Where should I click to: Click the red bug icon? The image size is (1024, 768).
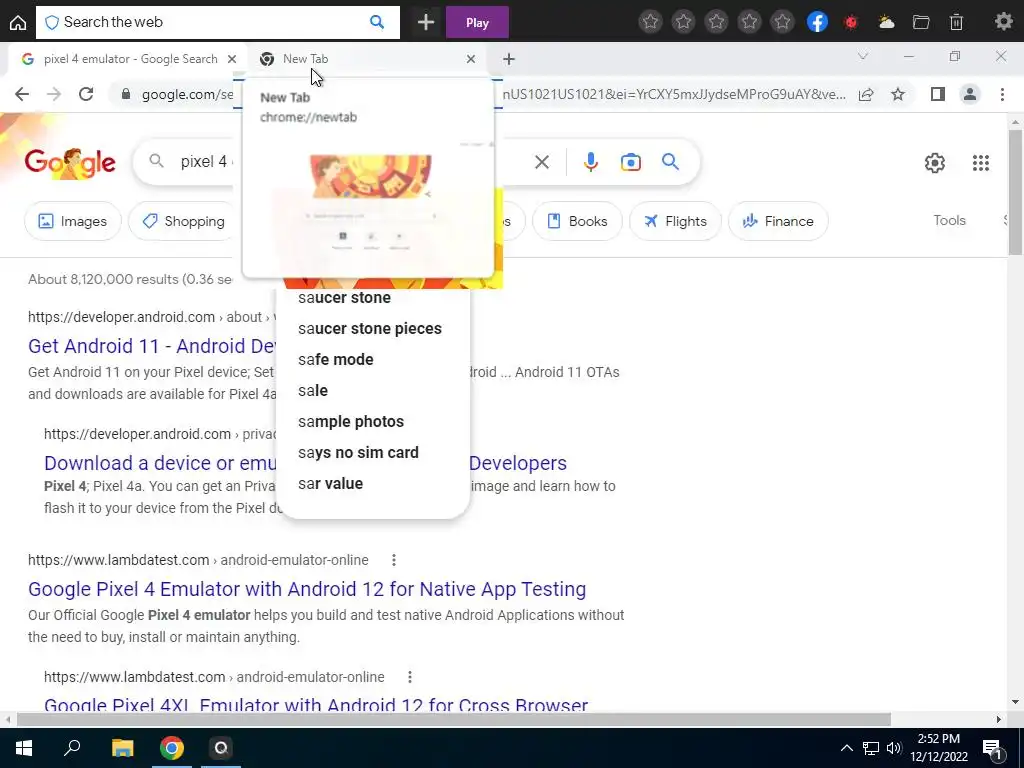coord(851,22)
